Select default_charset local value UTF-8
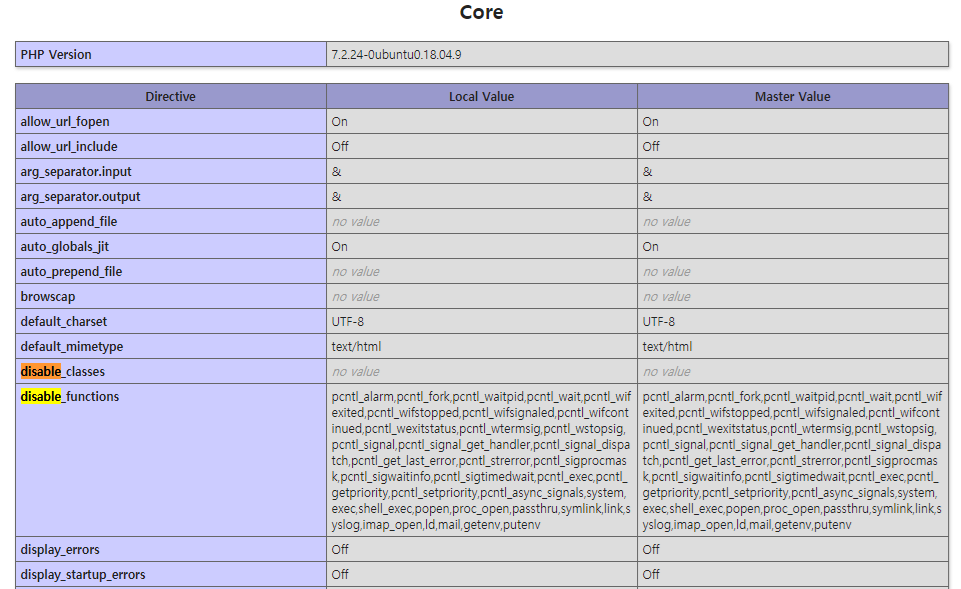 pos(348,321)
